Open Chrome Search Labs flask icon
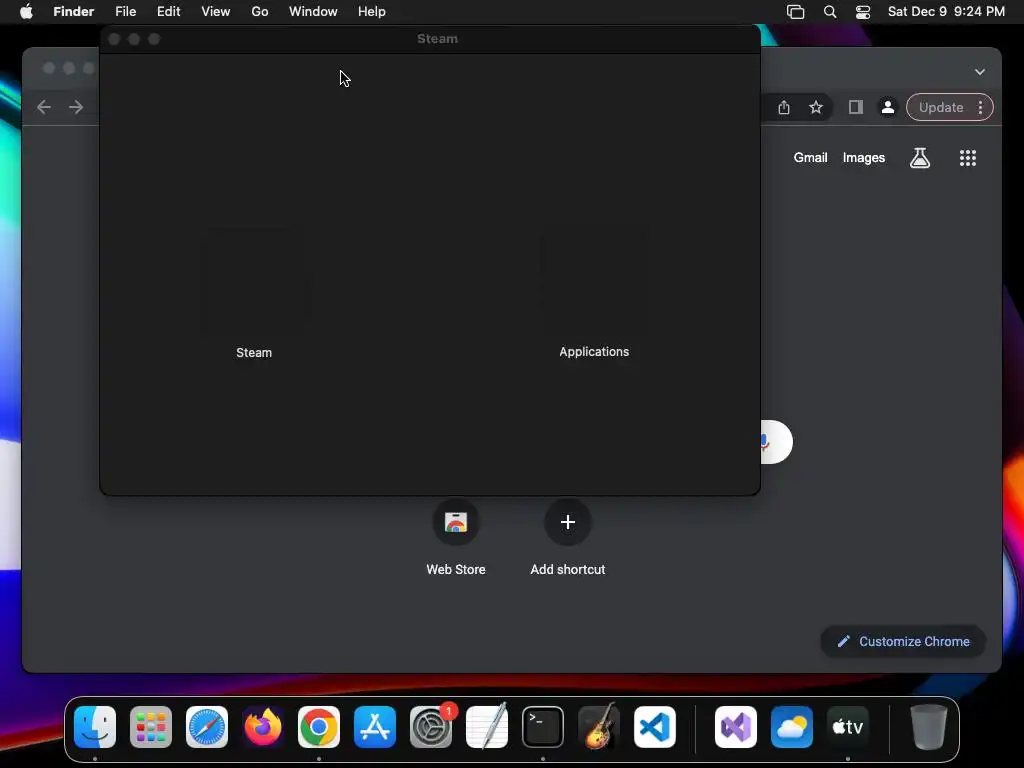 (x=920, y=157)
